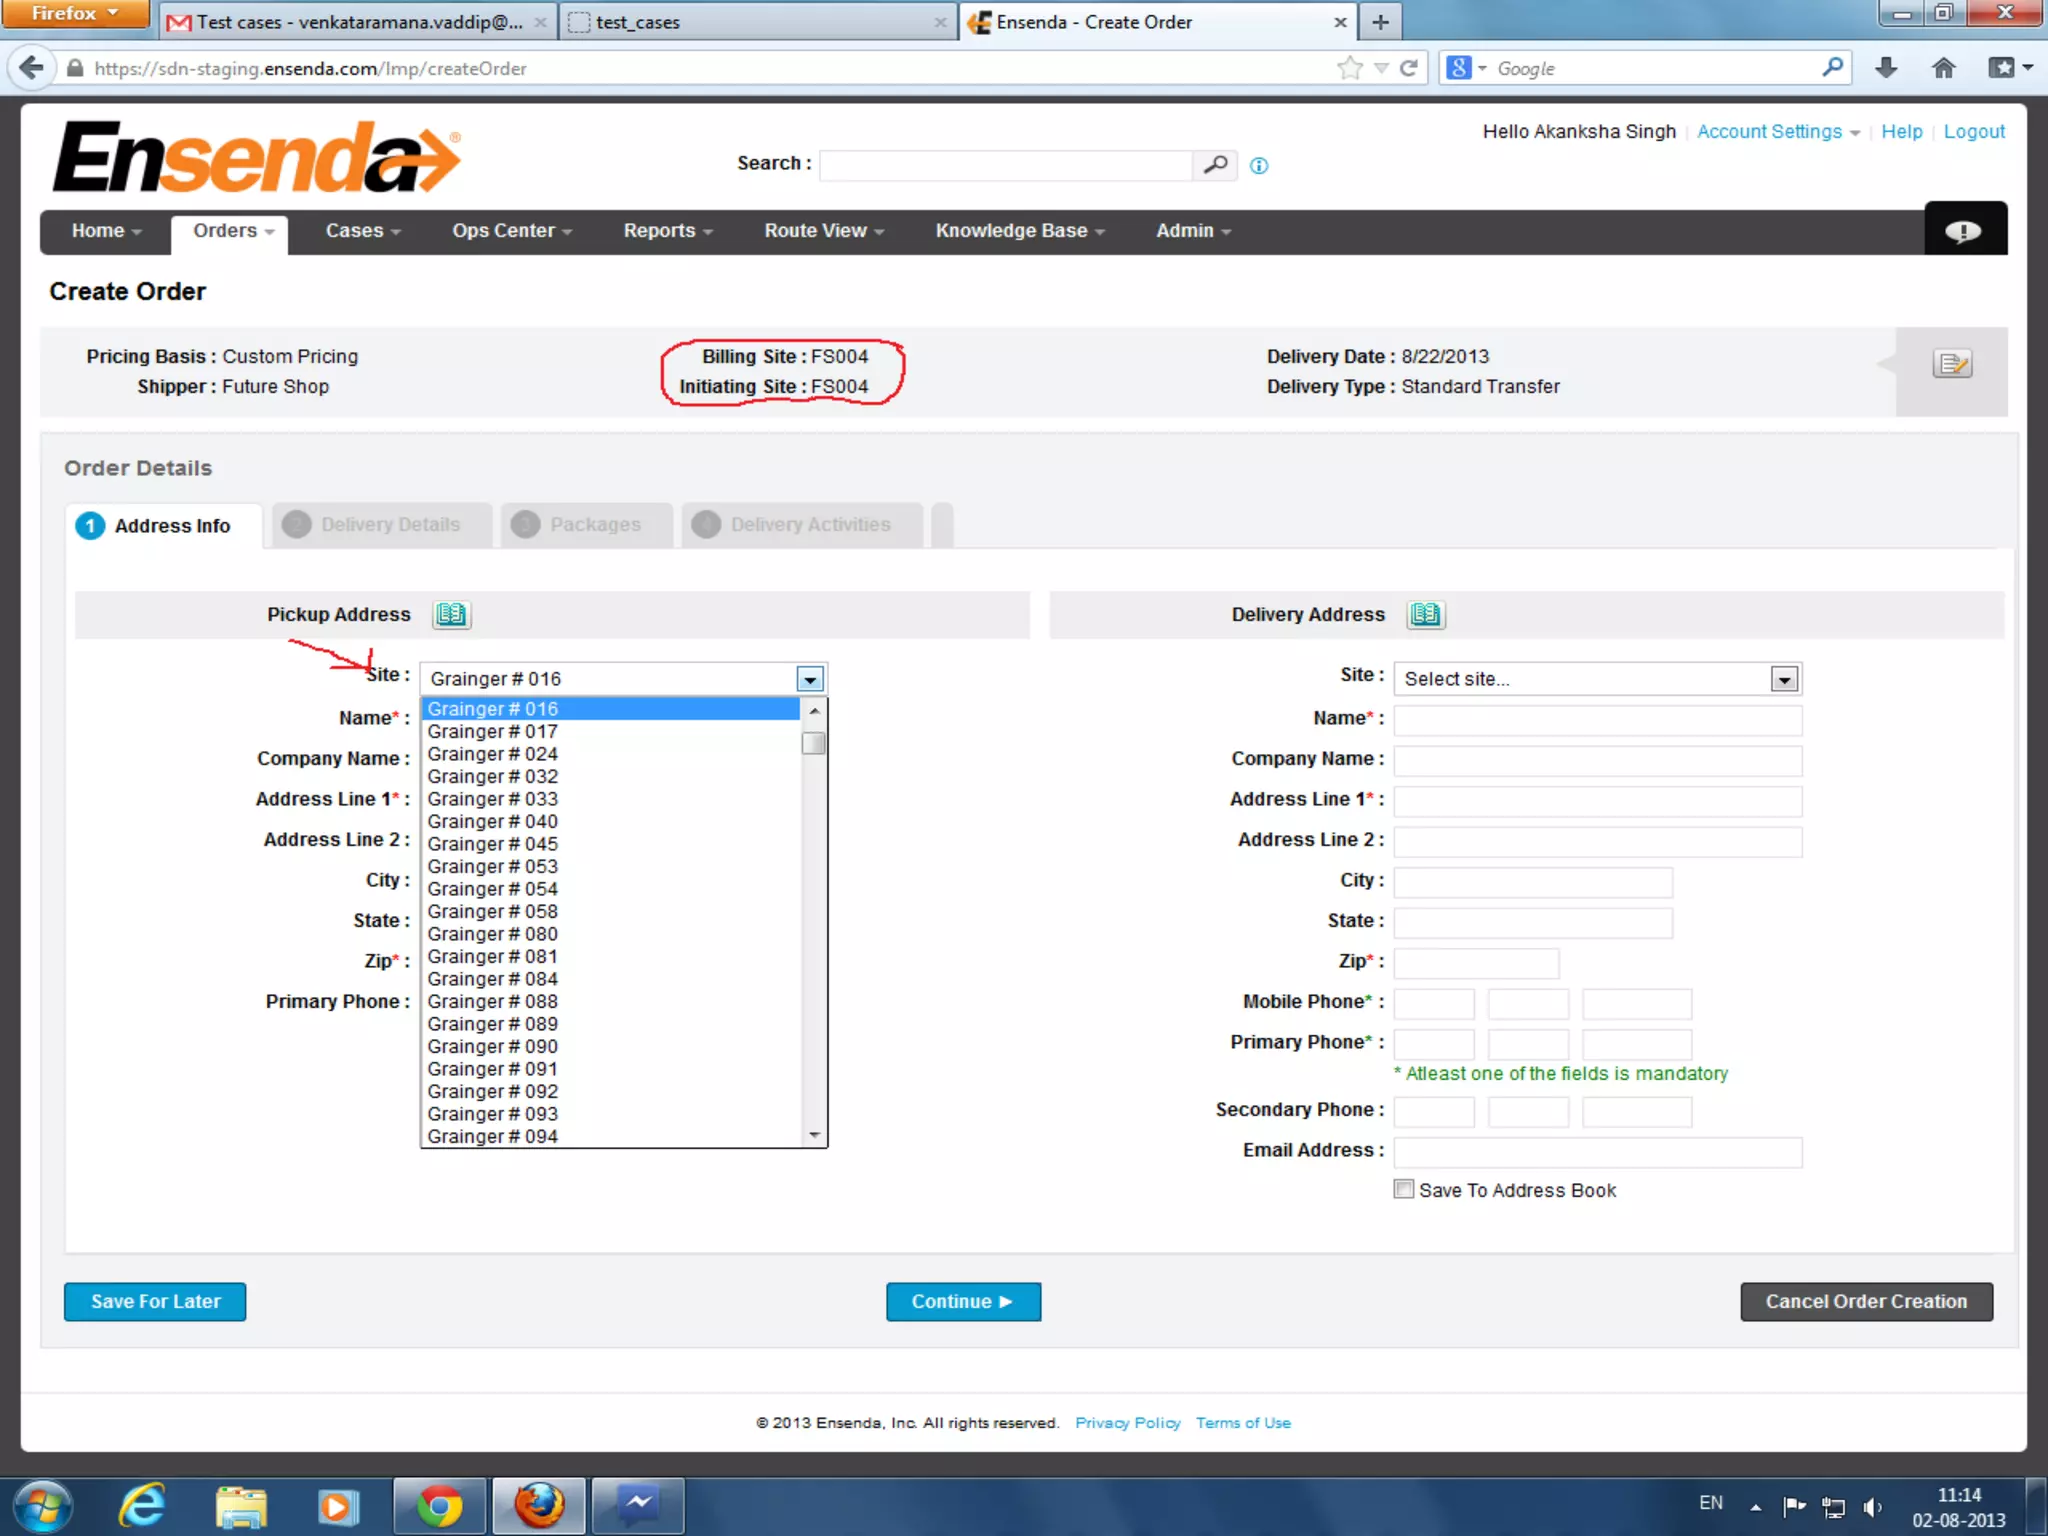Viewport: 2048px width, 1536px height.
Task: Click the site list scrollbar down arrow
Action: tap(815, 1135)
